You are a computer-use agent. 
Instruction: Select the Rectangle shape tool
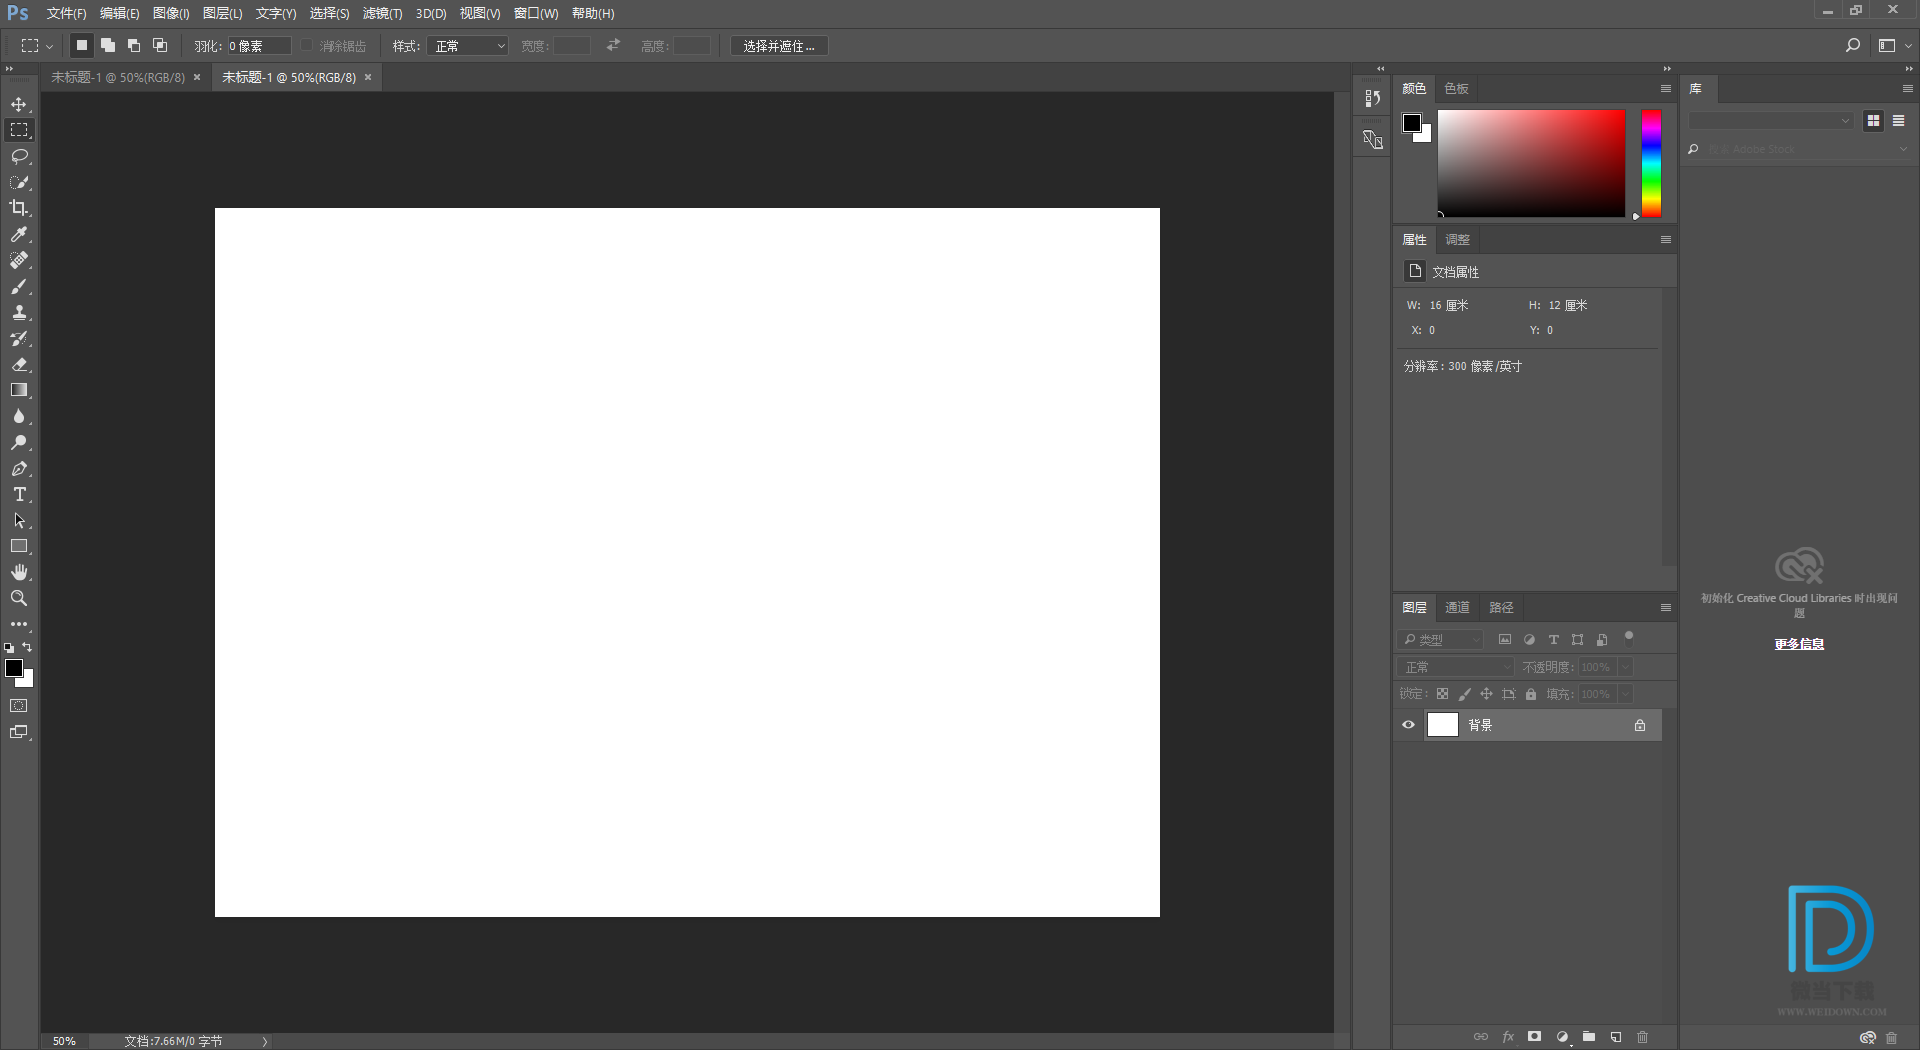coord(19,546)
